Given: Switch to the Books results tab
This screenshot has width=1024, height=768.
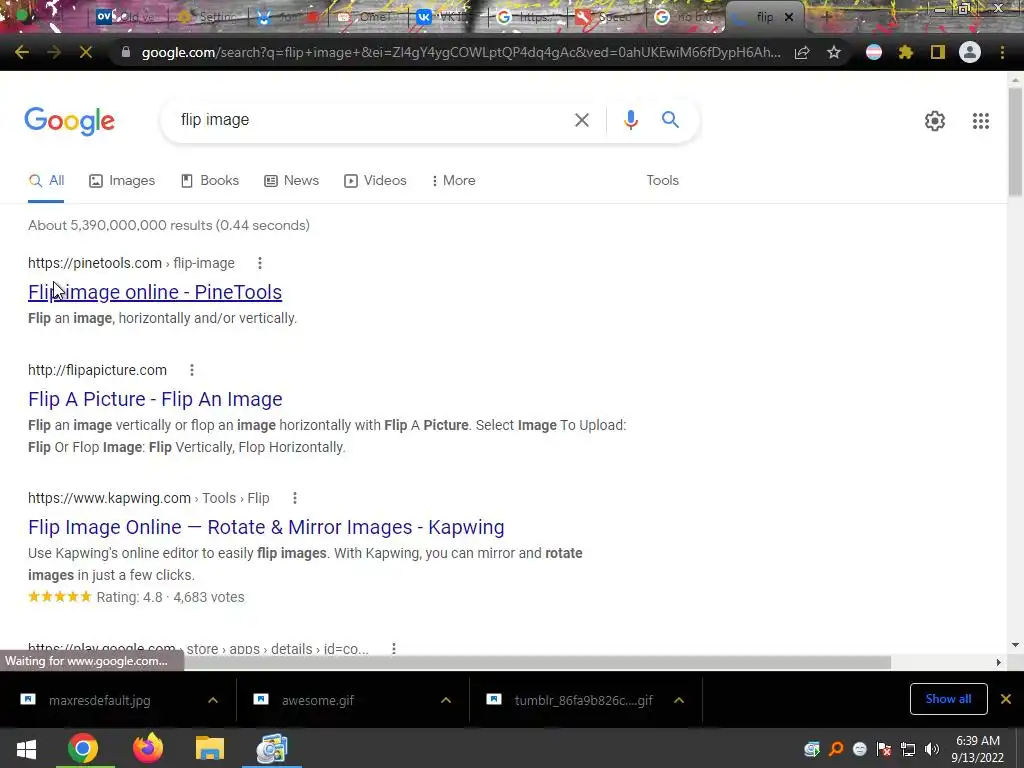Looking at the screenshot, I should (x=210, y=181).
